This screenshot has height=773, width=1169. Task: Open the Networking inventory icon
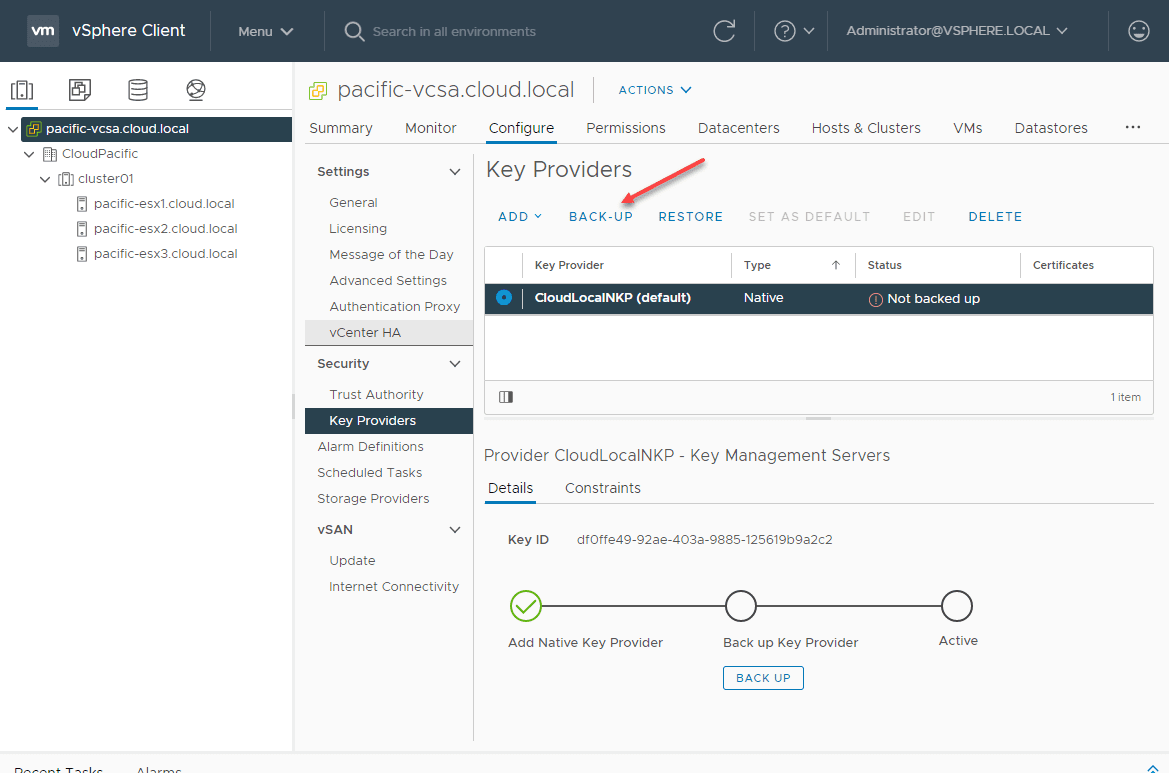[195, 90]
